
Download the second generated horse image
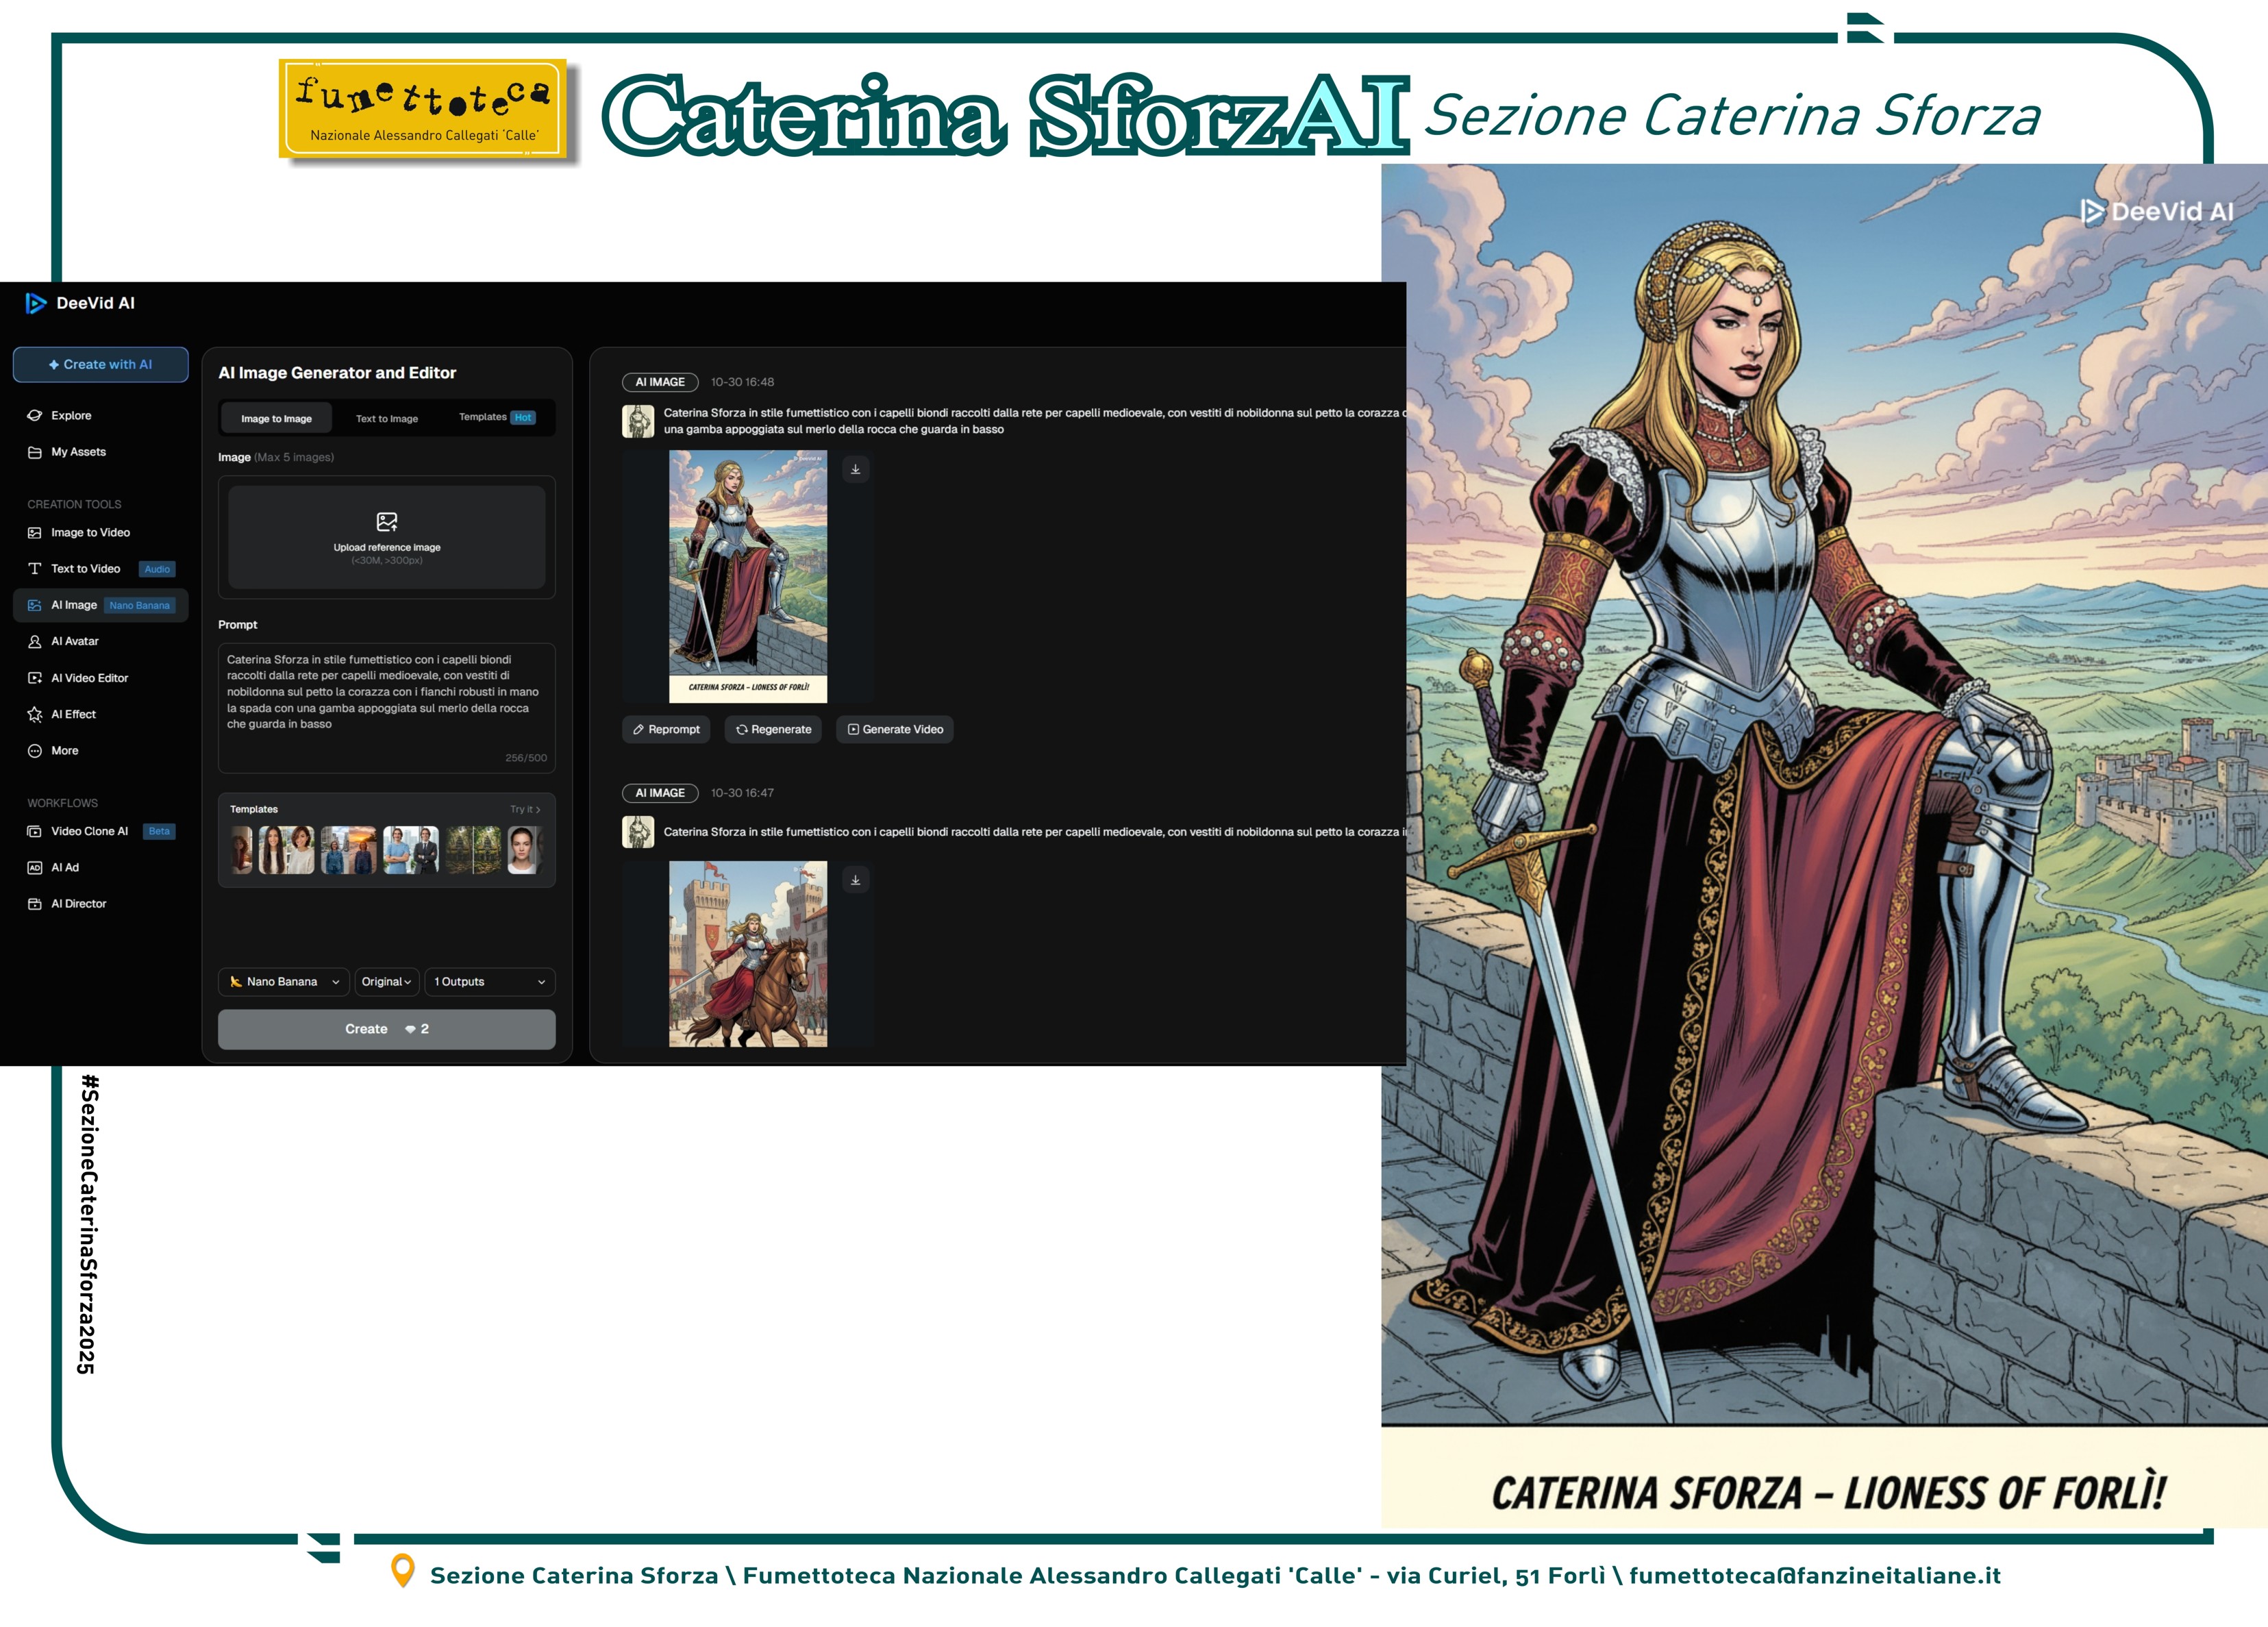tap(855, 880)
